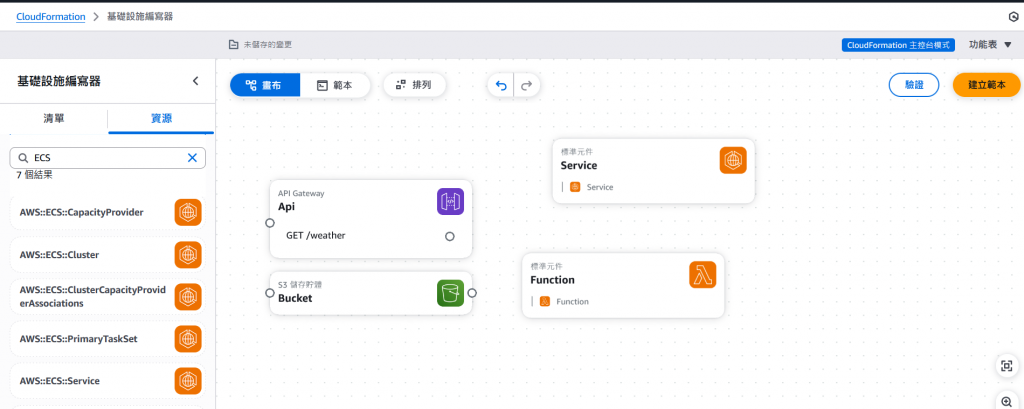This screenshot has height=409, width=1024.
Task: Fit canvas to screen icon
Action: point(1007,366)
